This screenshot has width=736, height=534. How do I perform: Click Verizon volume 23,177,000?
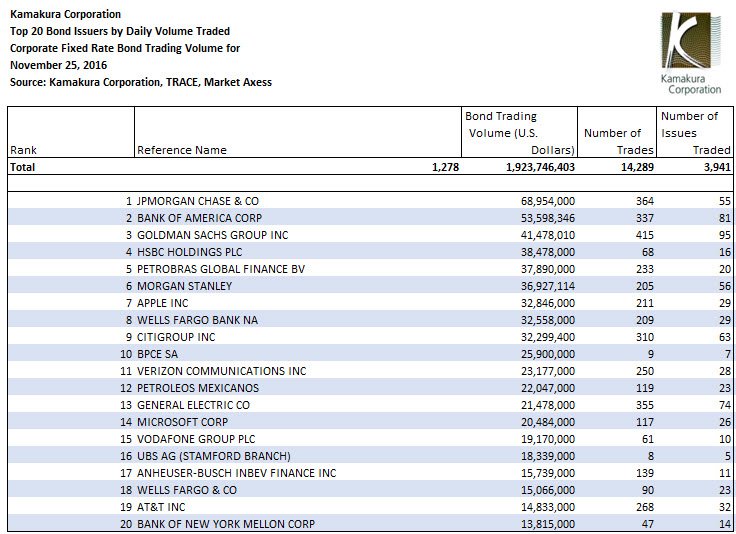[x=548, y=371]
